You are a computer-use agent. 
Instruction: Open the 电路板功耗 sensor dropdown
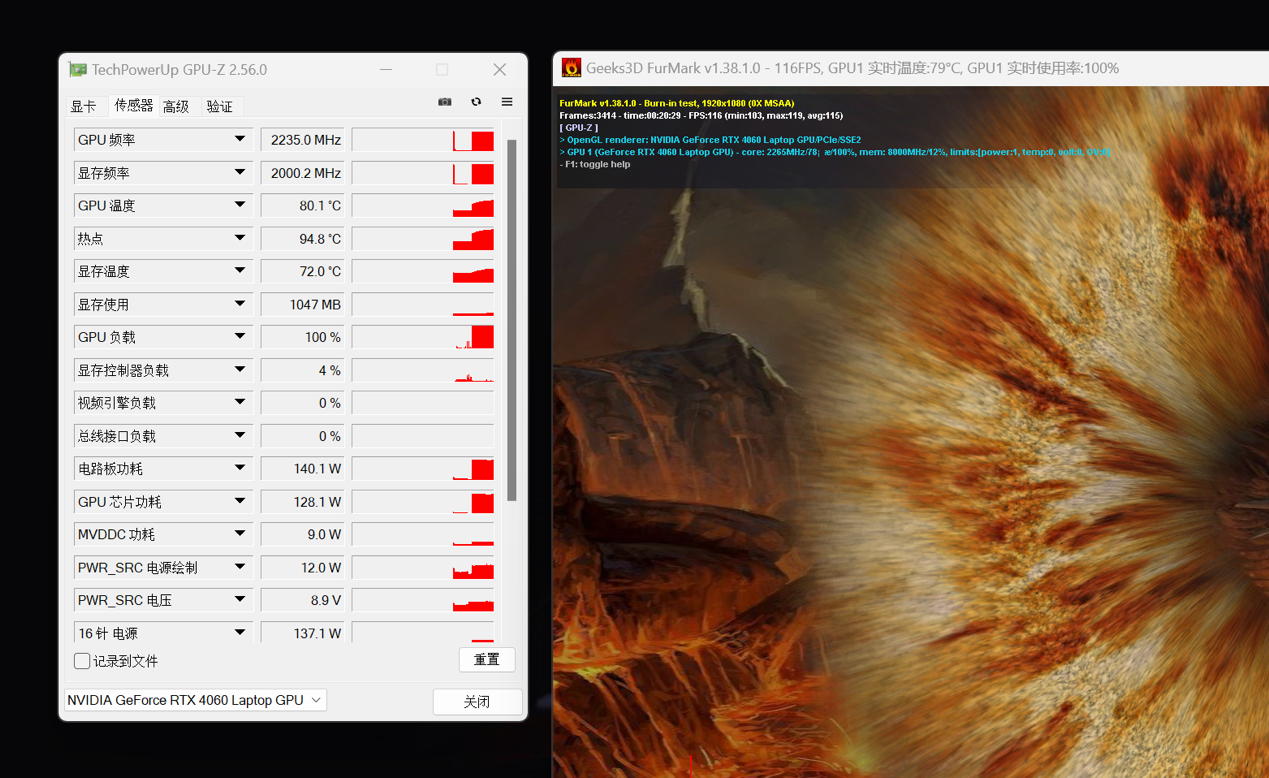click(240, 469)
